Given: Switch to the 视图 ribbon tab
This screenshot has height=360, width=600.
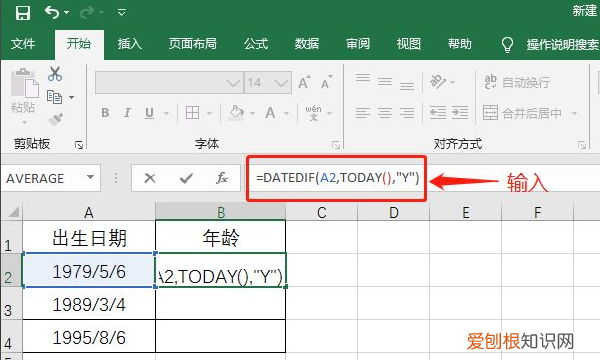Looking at the screenshot, I should coord(409,44).
